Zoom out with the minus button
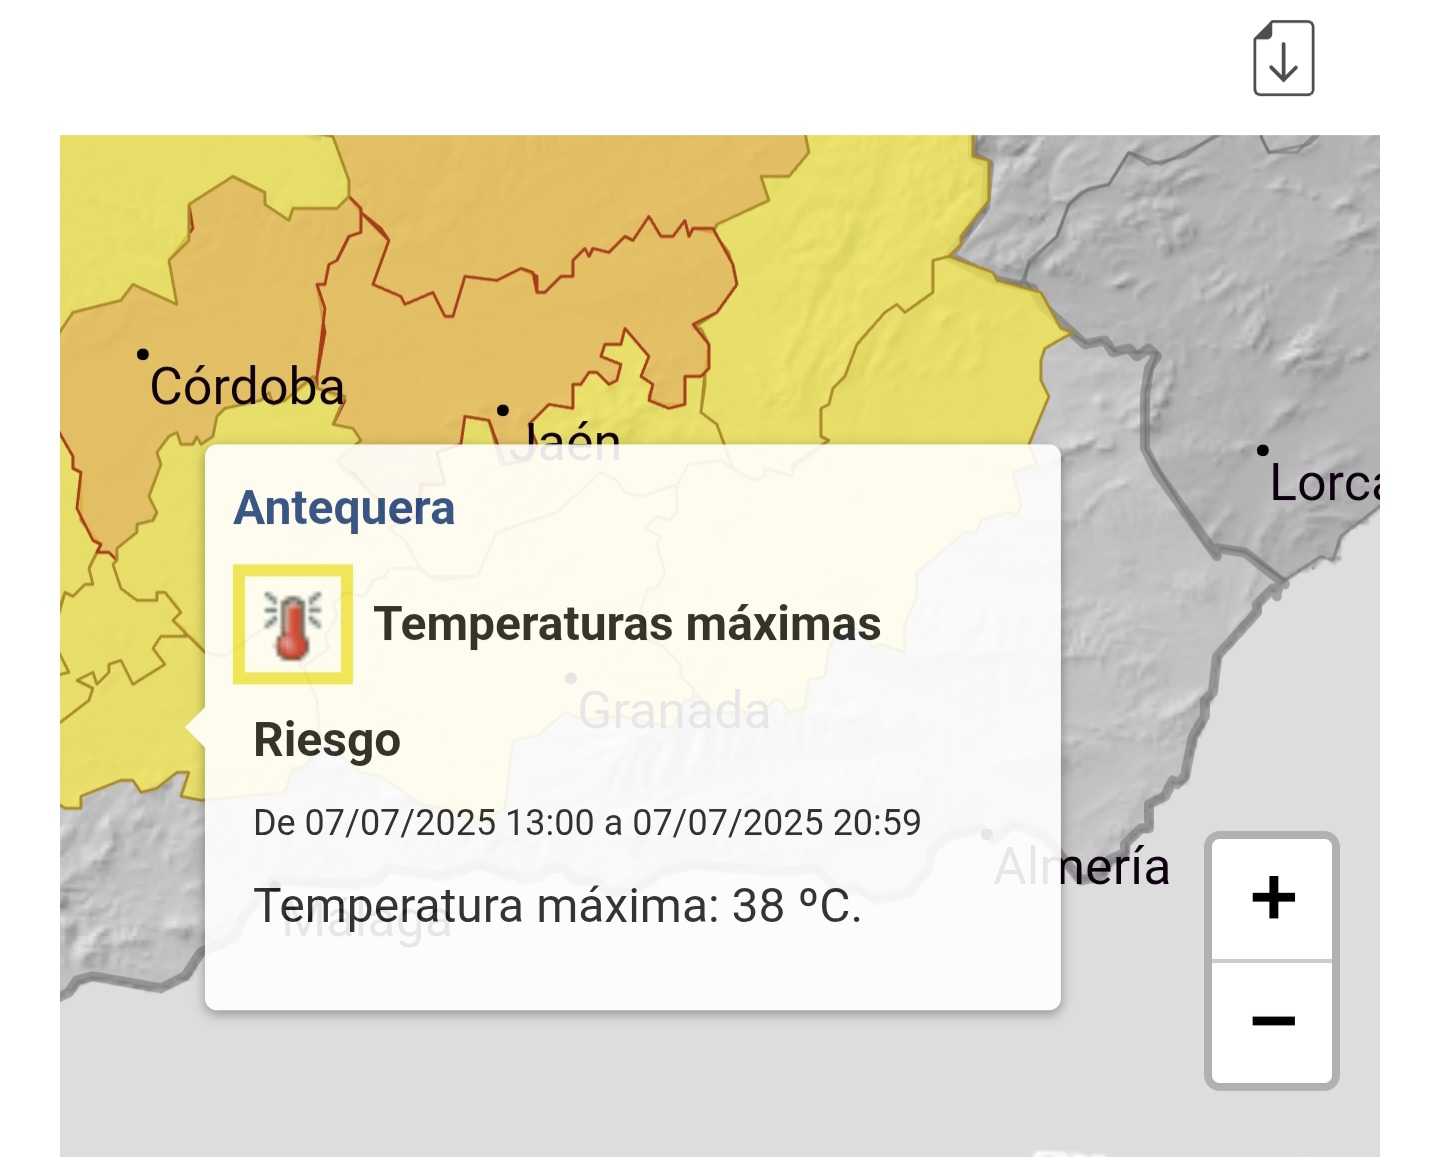Viewport: 1440px width, 1157px height. (1272, 1022)
